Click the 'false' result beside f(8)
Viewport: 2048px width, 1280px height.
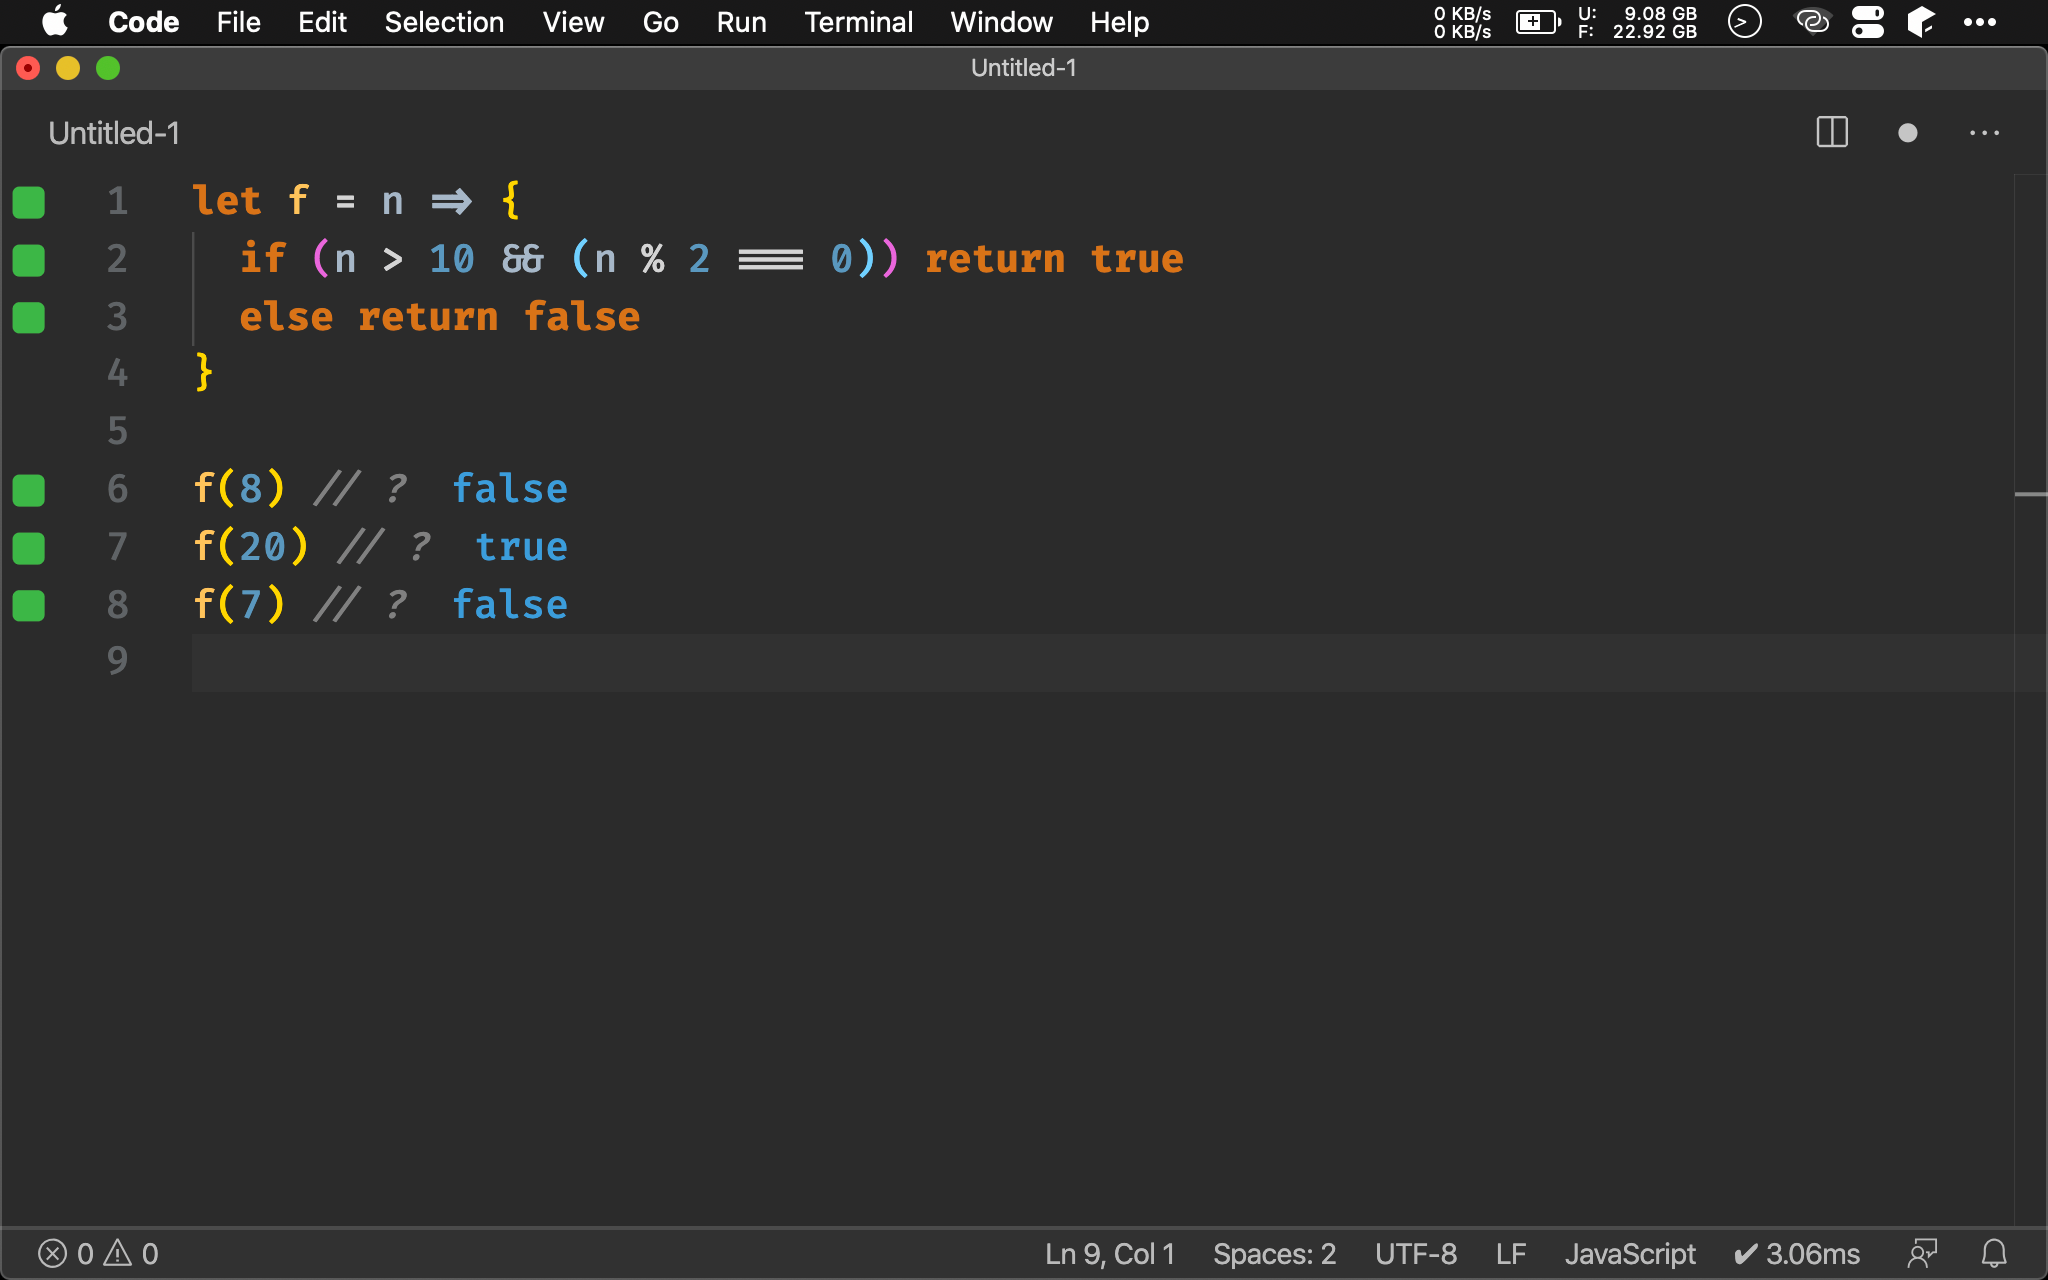click(x=510, y=489)
